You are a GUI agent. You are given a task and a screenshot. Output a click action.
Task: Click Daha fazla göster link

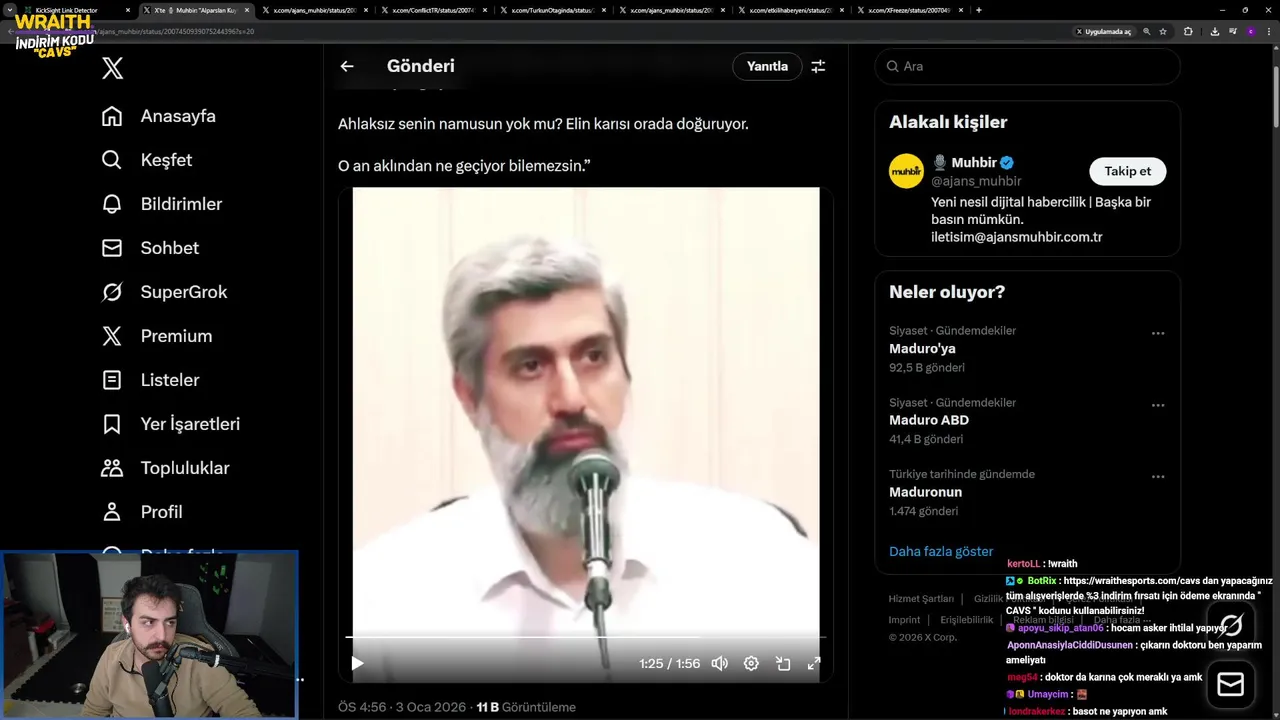(x=941, y=551)
